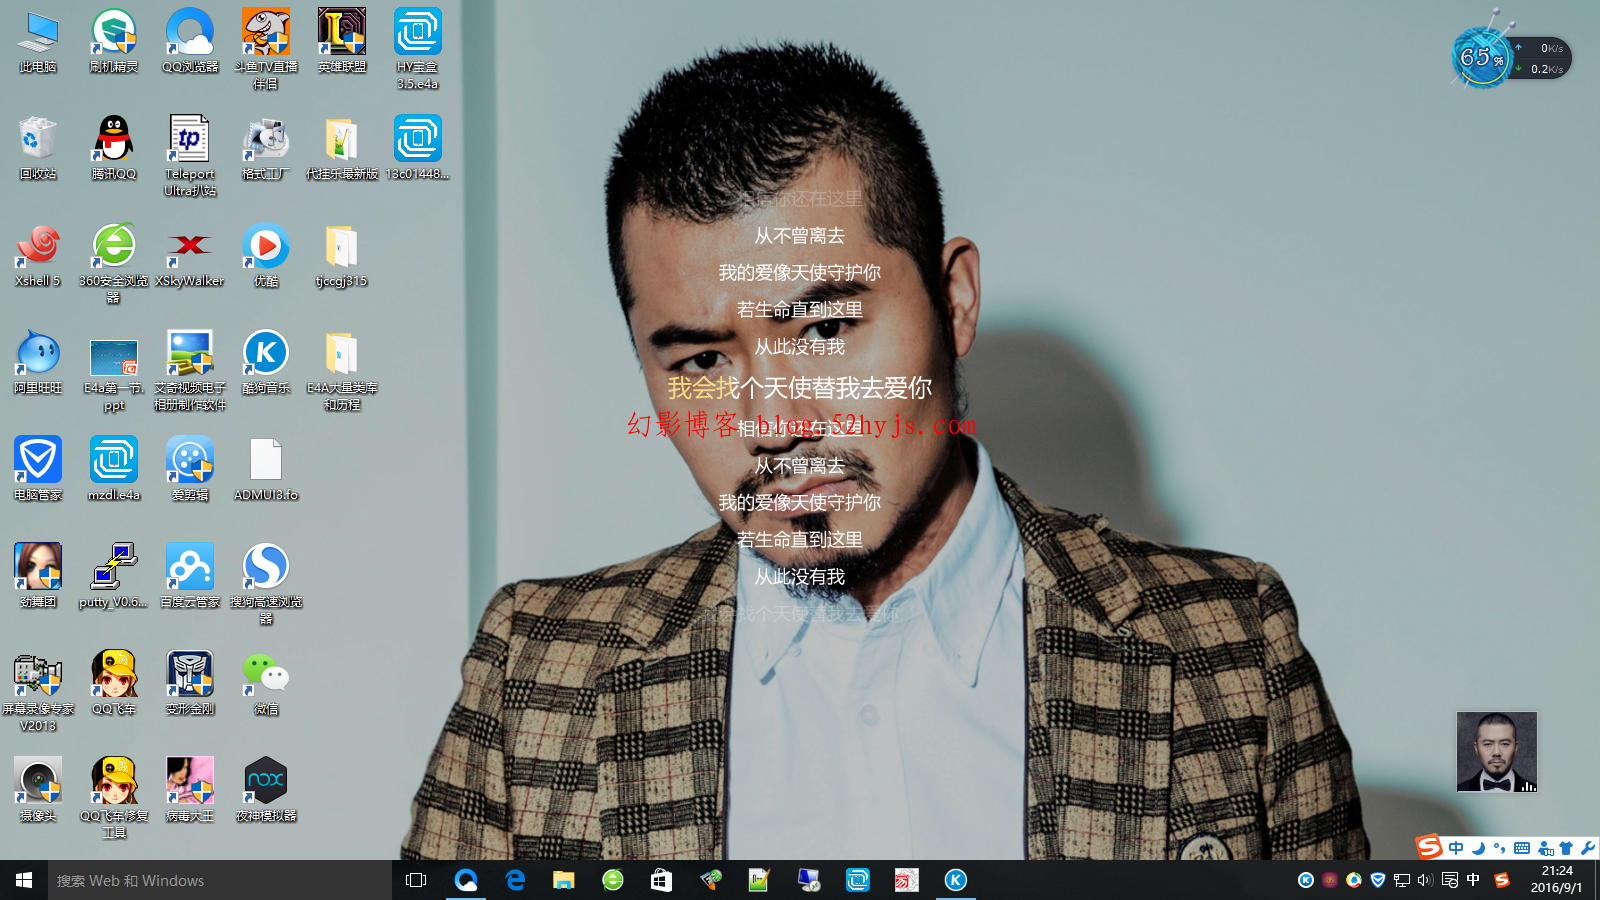Open the Recycle Bin
The image size is (1600, 900).
pos(38,140)
